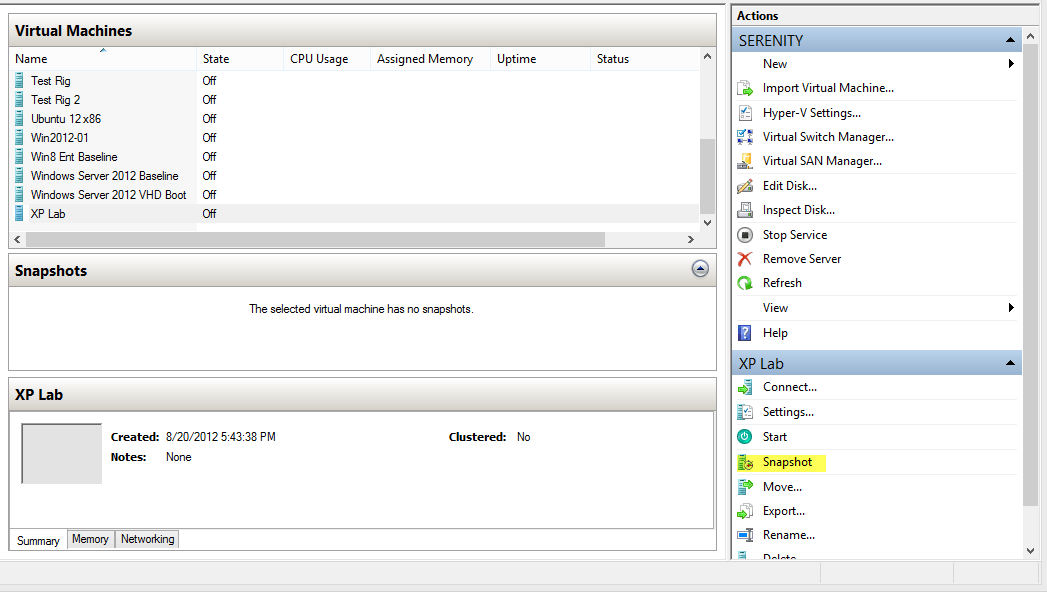Click the Virtual SAN Manager icon
Image resolution: width=1047 pixels, height=592 pixels.
[x=745, y=161]
